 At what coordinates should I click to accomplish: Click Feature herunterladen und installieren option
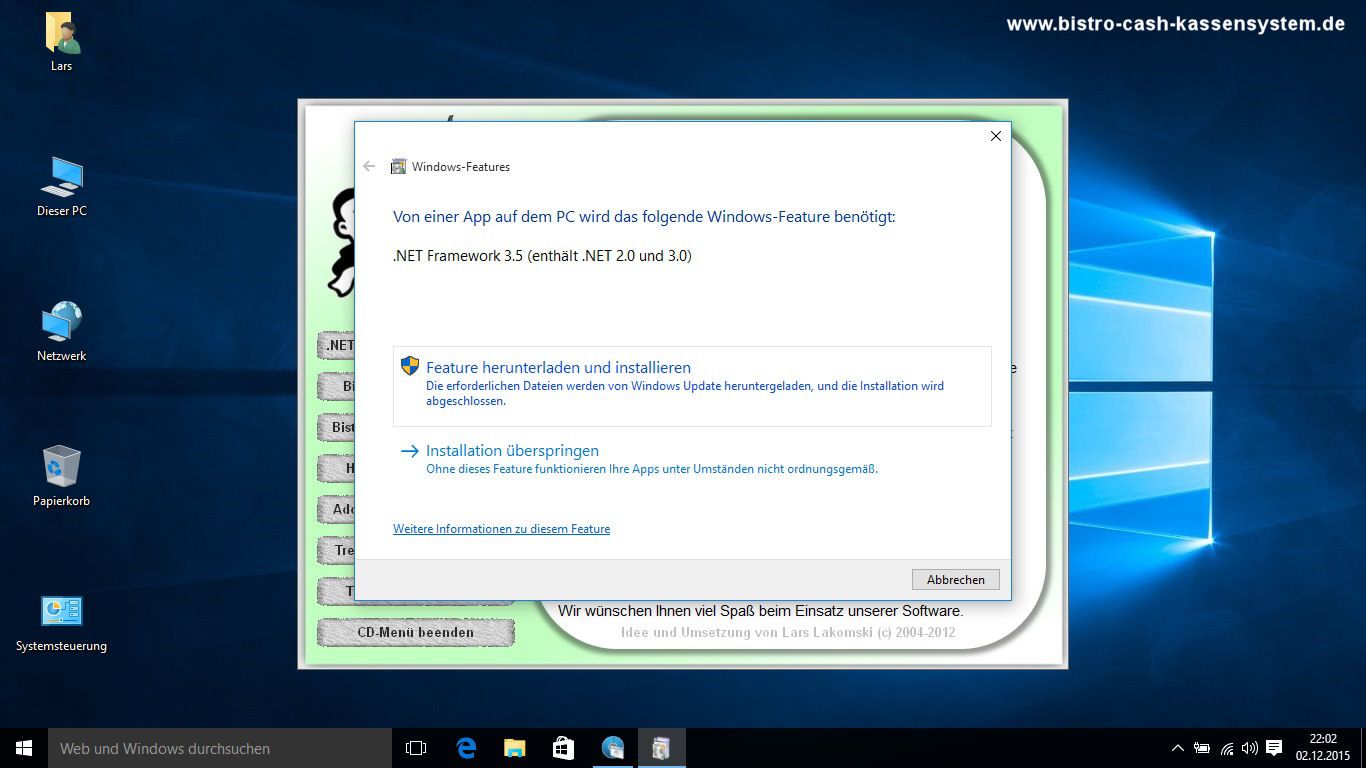coord(558,368)
